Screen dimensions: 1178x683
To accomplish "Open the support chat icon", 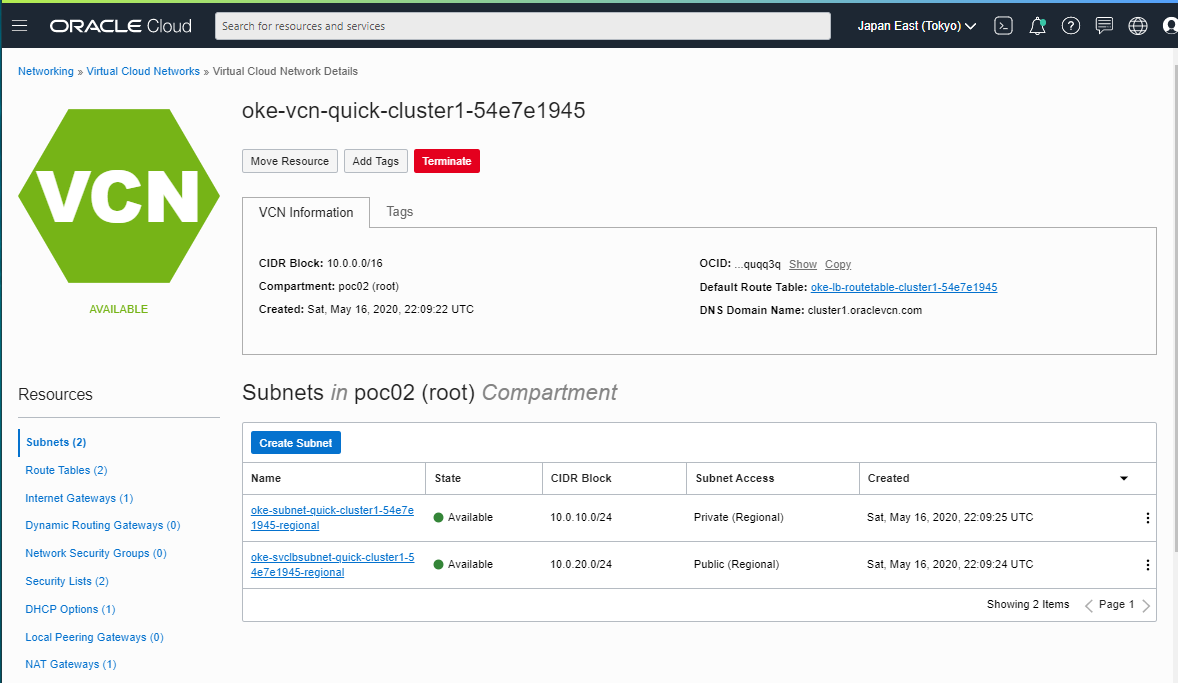I will (1104, 26).
